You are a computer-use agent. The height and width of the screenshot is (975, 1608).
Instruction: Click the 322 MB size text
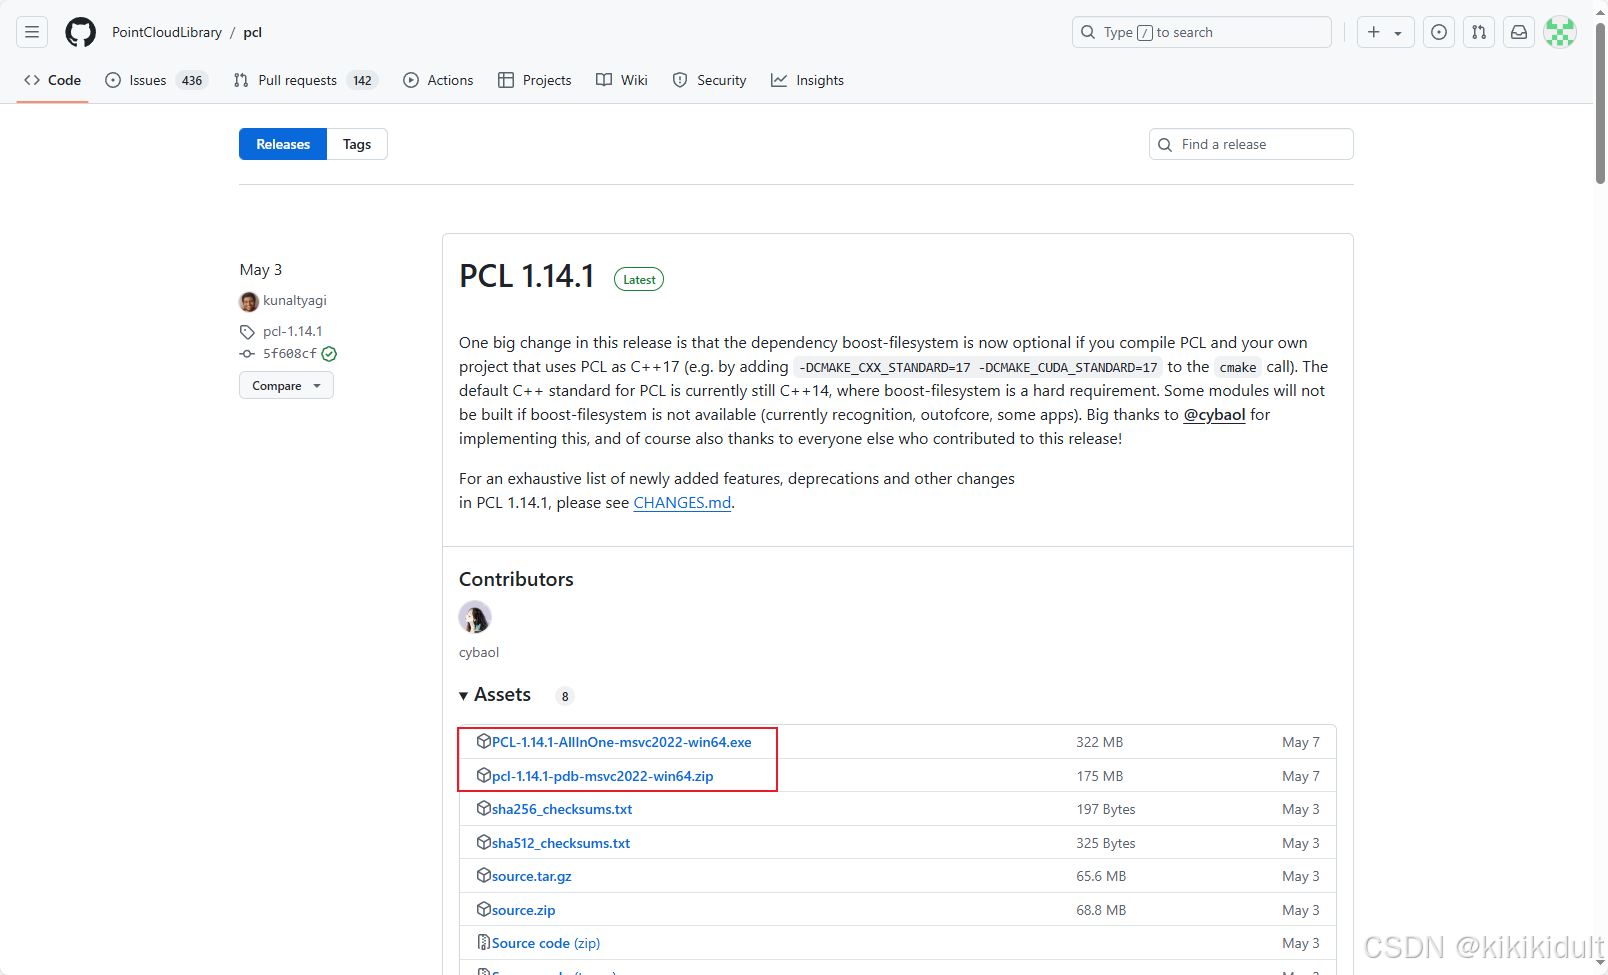1100,742
